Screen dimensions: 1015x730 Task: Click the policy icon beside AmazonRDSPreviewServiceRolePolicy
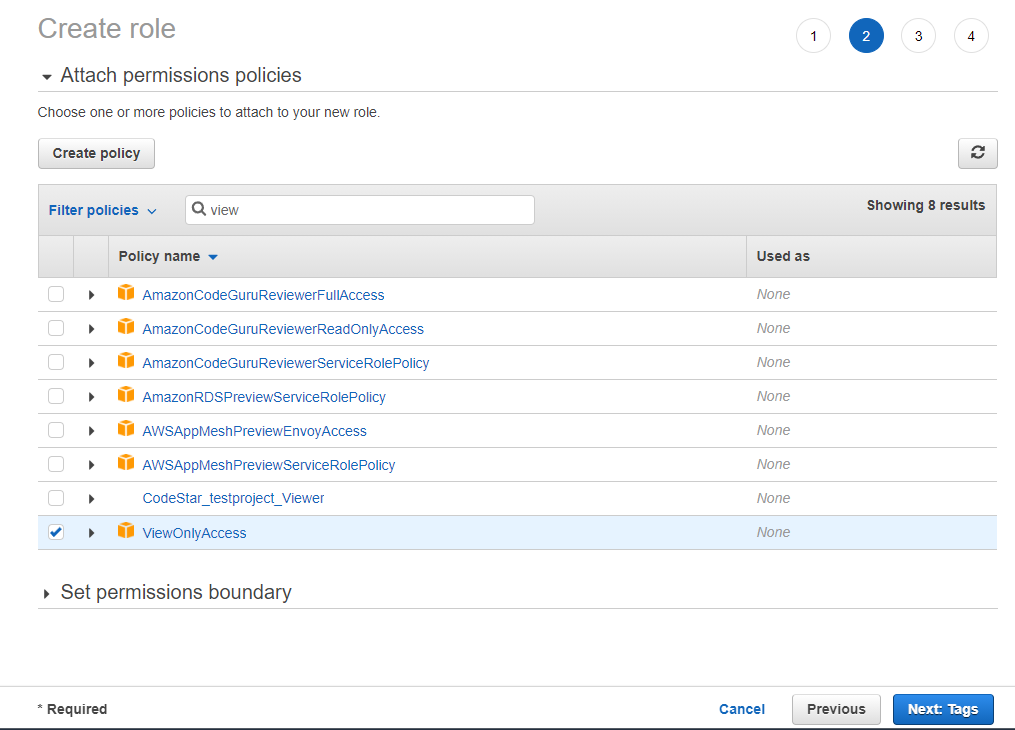pyautogui.click(x=126, y=395)
